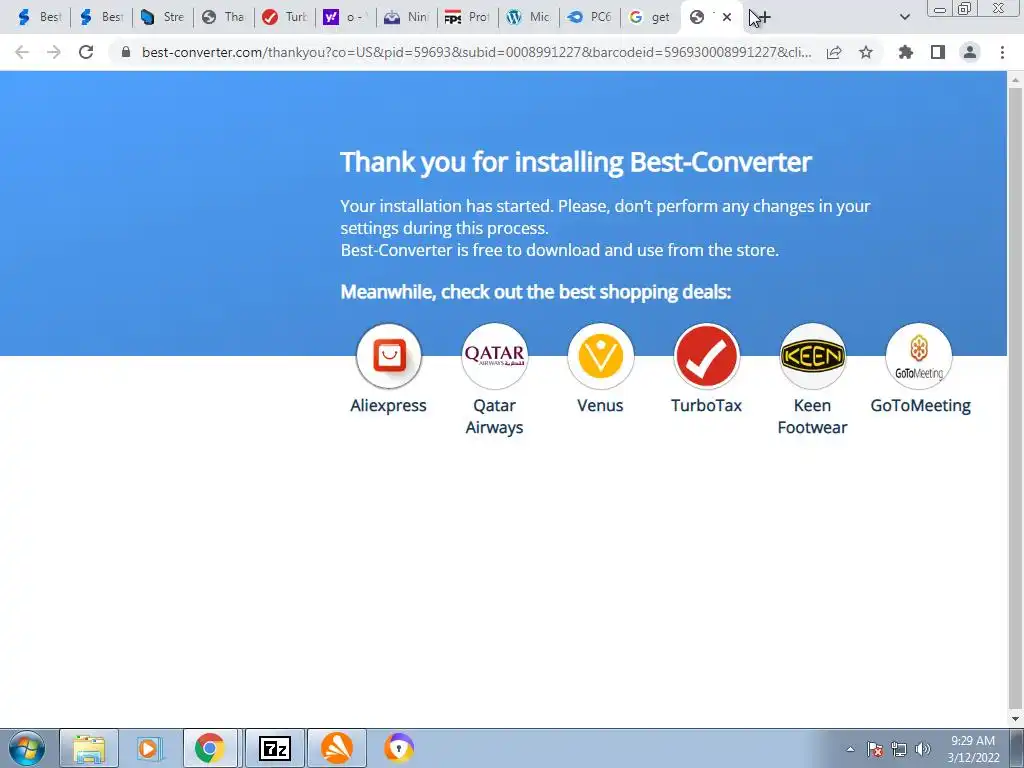Switch to the FPS Prot tab
Screen dimensions: 1024x768
coord(468,17)
